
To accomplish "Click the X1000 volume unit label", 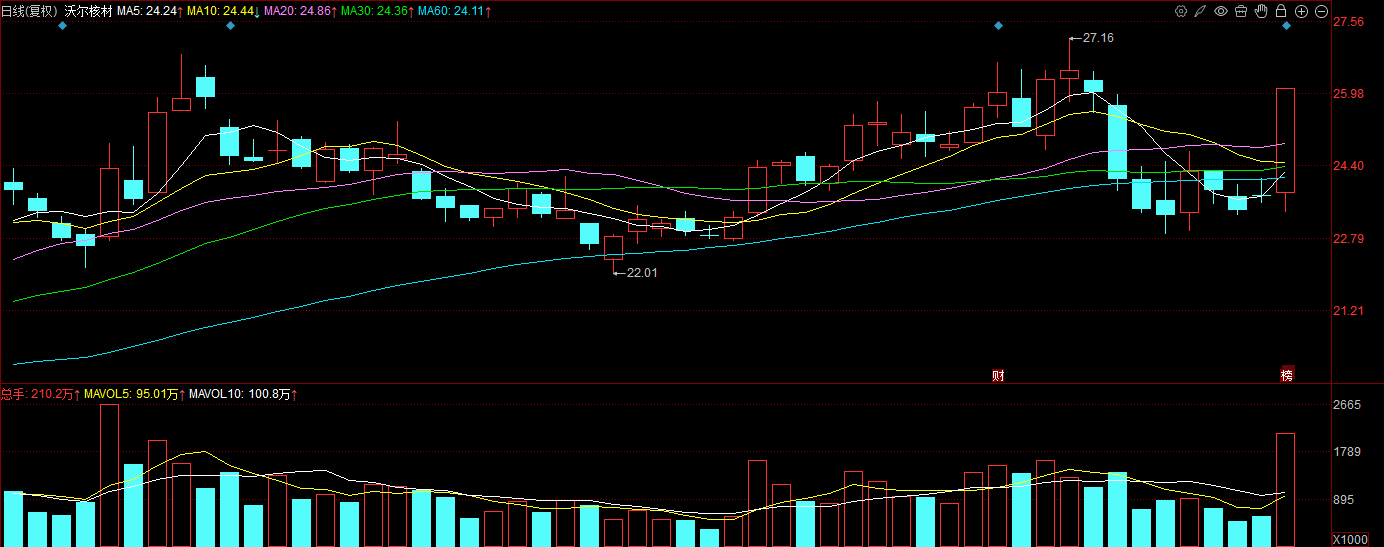I will tap(1350, 539).
